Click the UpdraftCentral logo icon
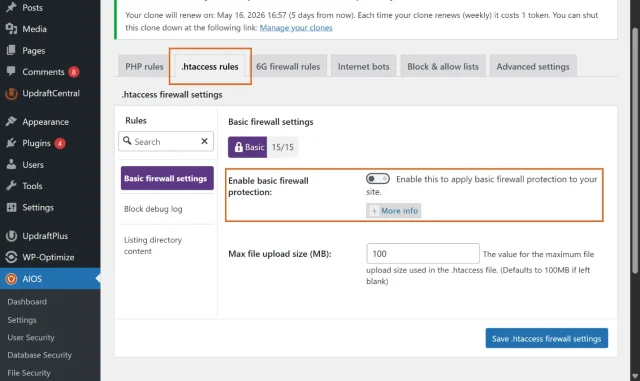Screen dimensions: 640x381 11,94
